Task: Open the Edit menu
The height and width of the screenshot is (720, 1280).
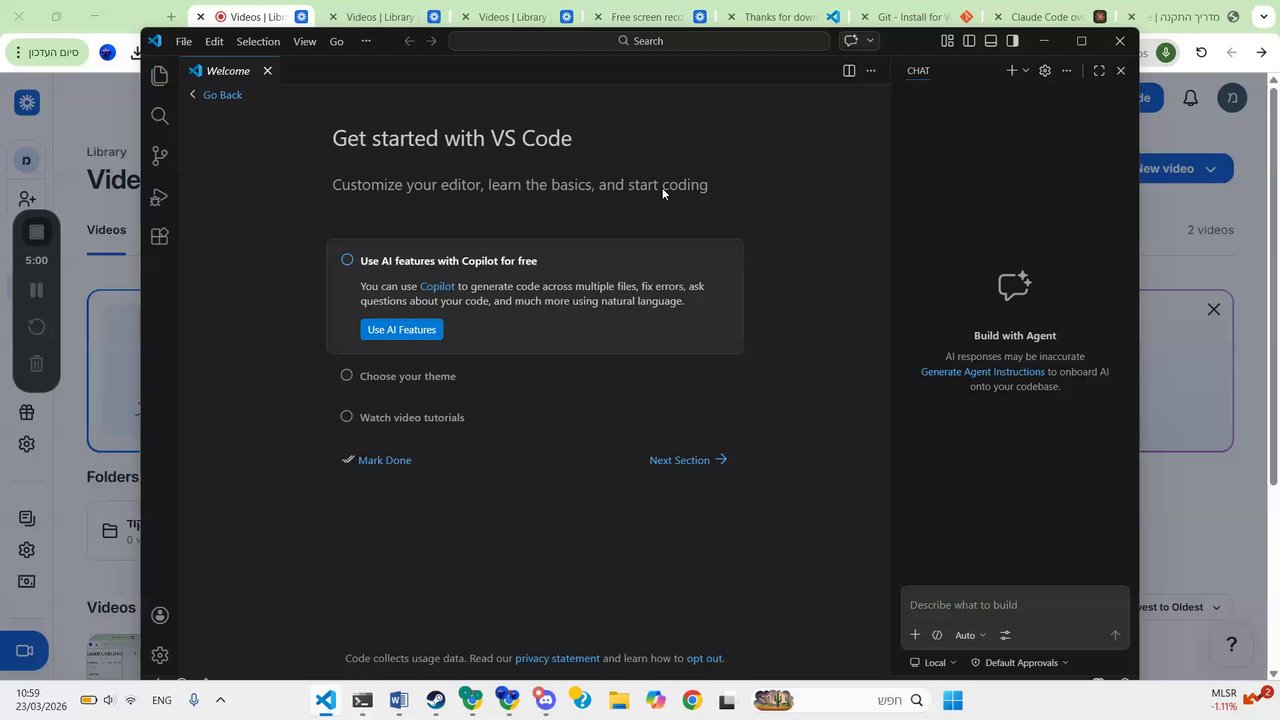Action: pyautogui.click(x=214, y=41)
